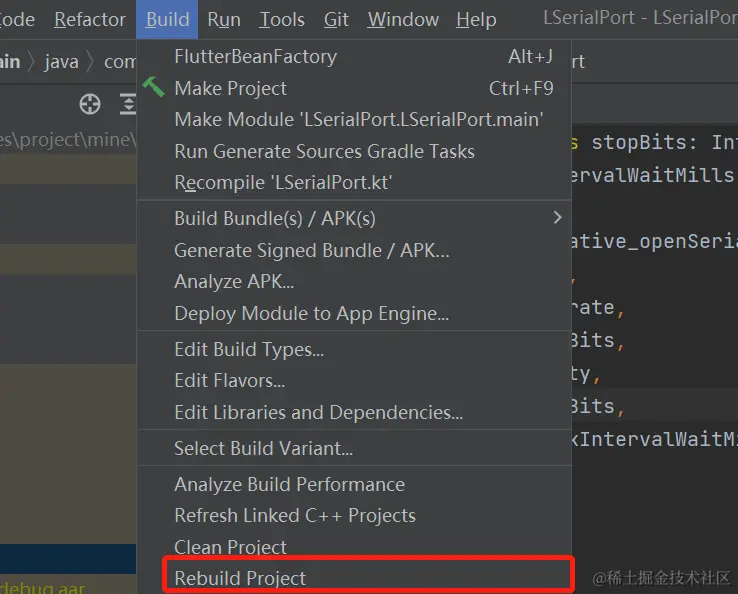This screenshot has height=594, width=738.
Task: Select Recompile 'LSerialPort.kt'
Action: [x=354, y=183]
